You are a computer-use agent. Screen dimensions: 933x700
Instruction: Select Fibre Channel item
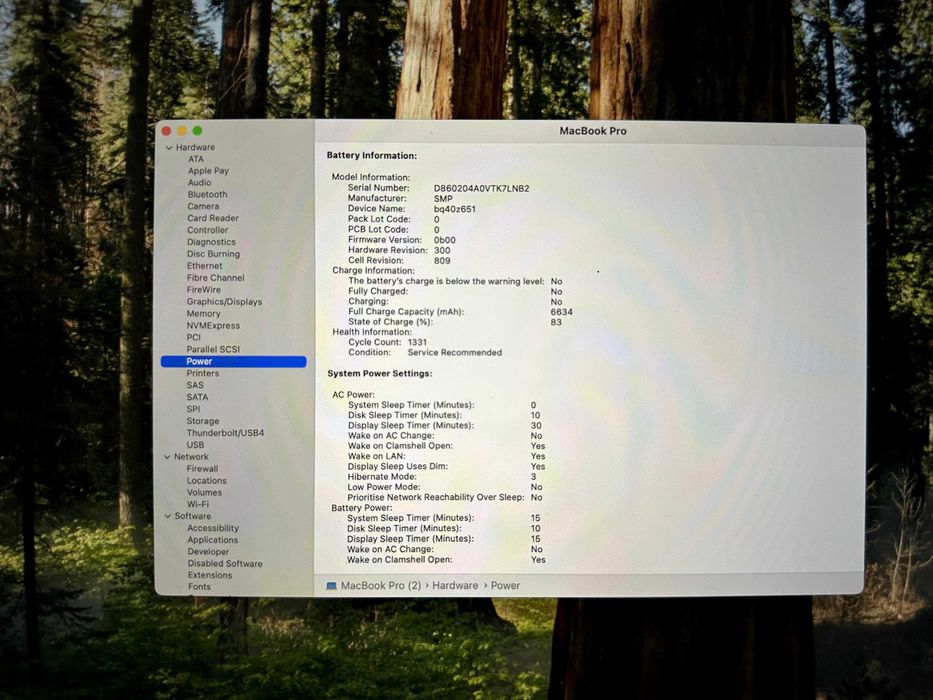point(215,278)
